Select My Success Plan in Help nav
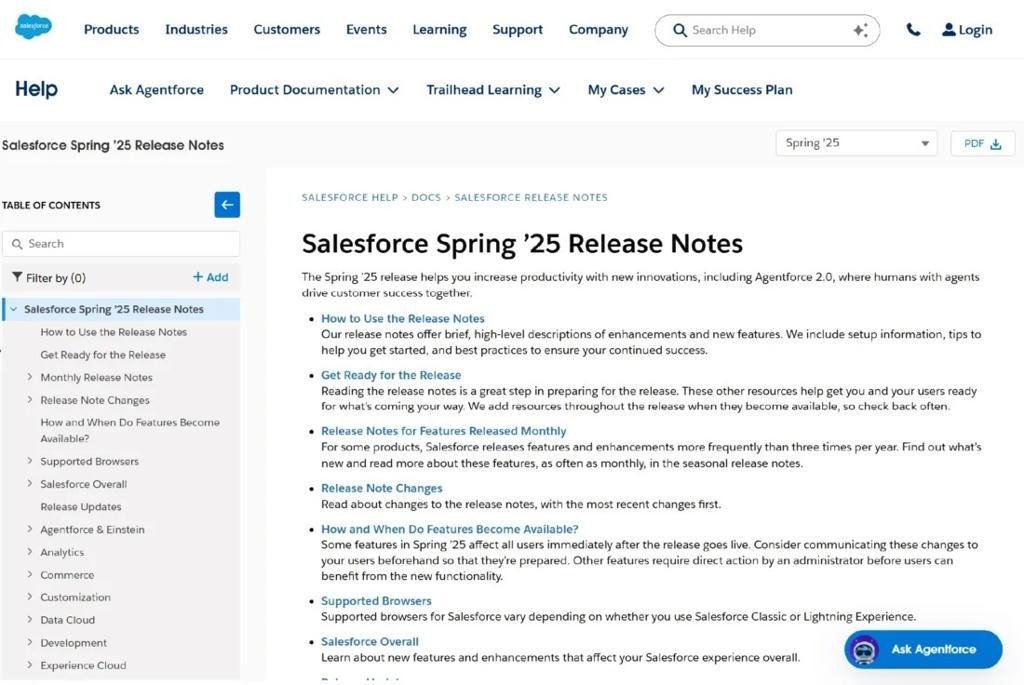The image size is (1024, 685). tap(741, 90)
